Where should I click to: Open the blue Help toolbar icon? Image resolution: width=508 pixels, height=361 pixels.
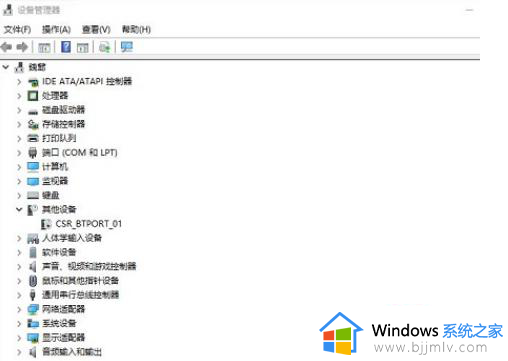tap(66, 47)
